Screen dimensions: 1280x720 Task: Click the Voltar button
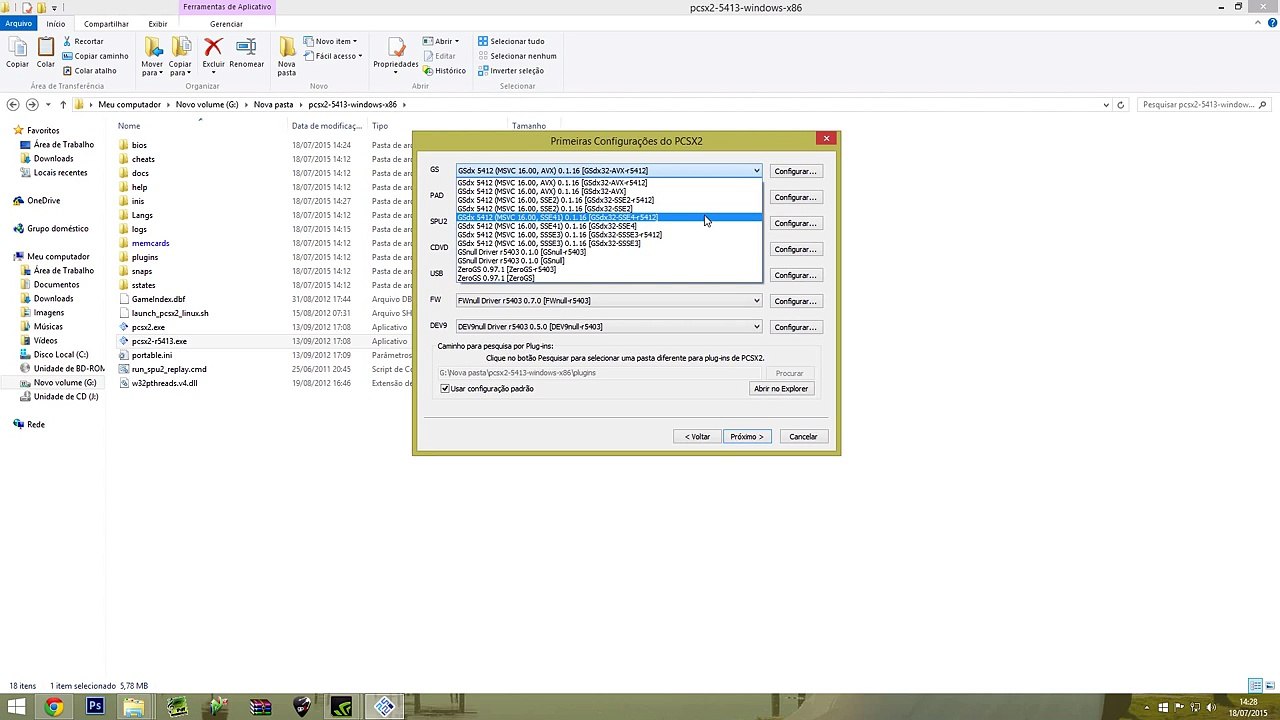[x=697, y=437]
